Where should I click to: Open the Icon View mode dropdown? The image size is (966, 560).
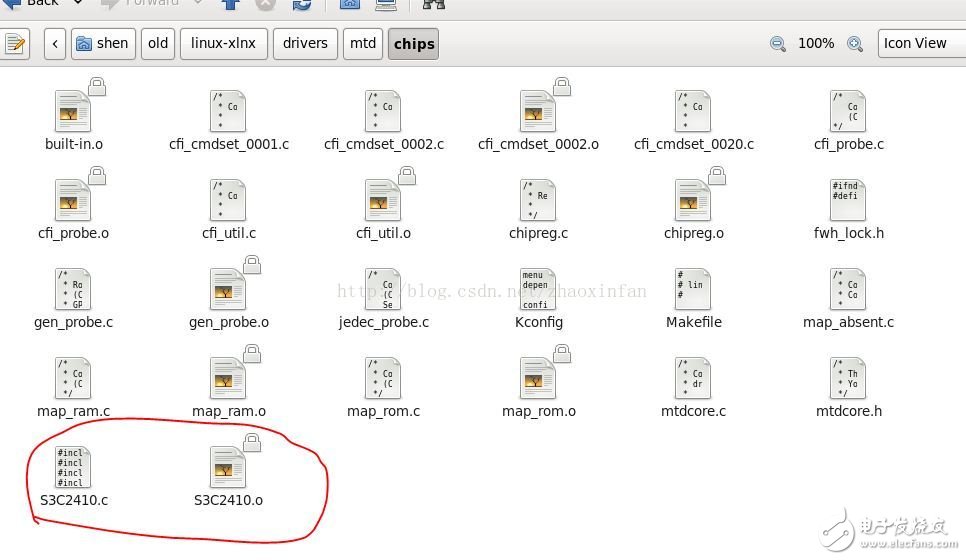tap(920, 44)
